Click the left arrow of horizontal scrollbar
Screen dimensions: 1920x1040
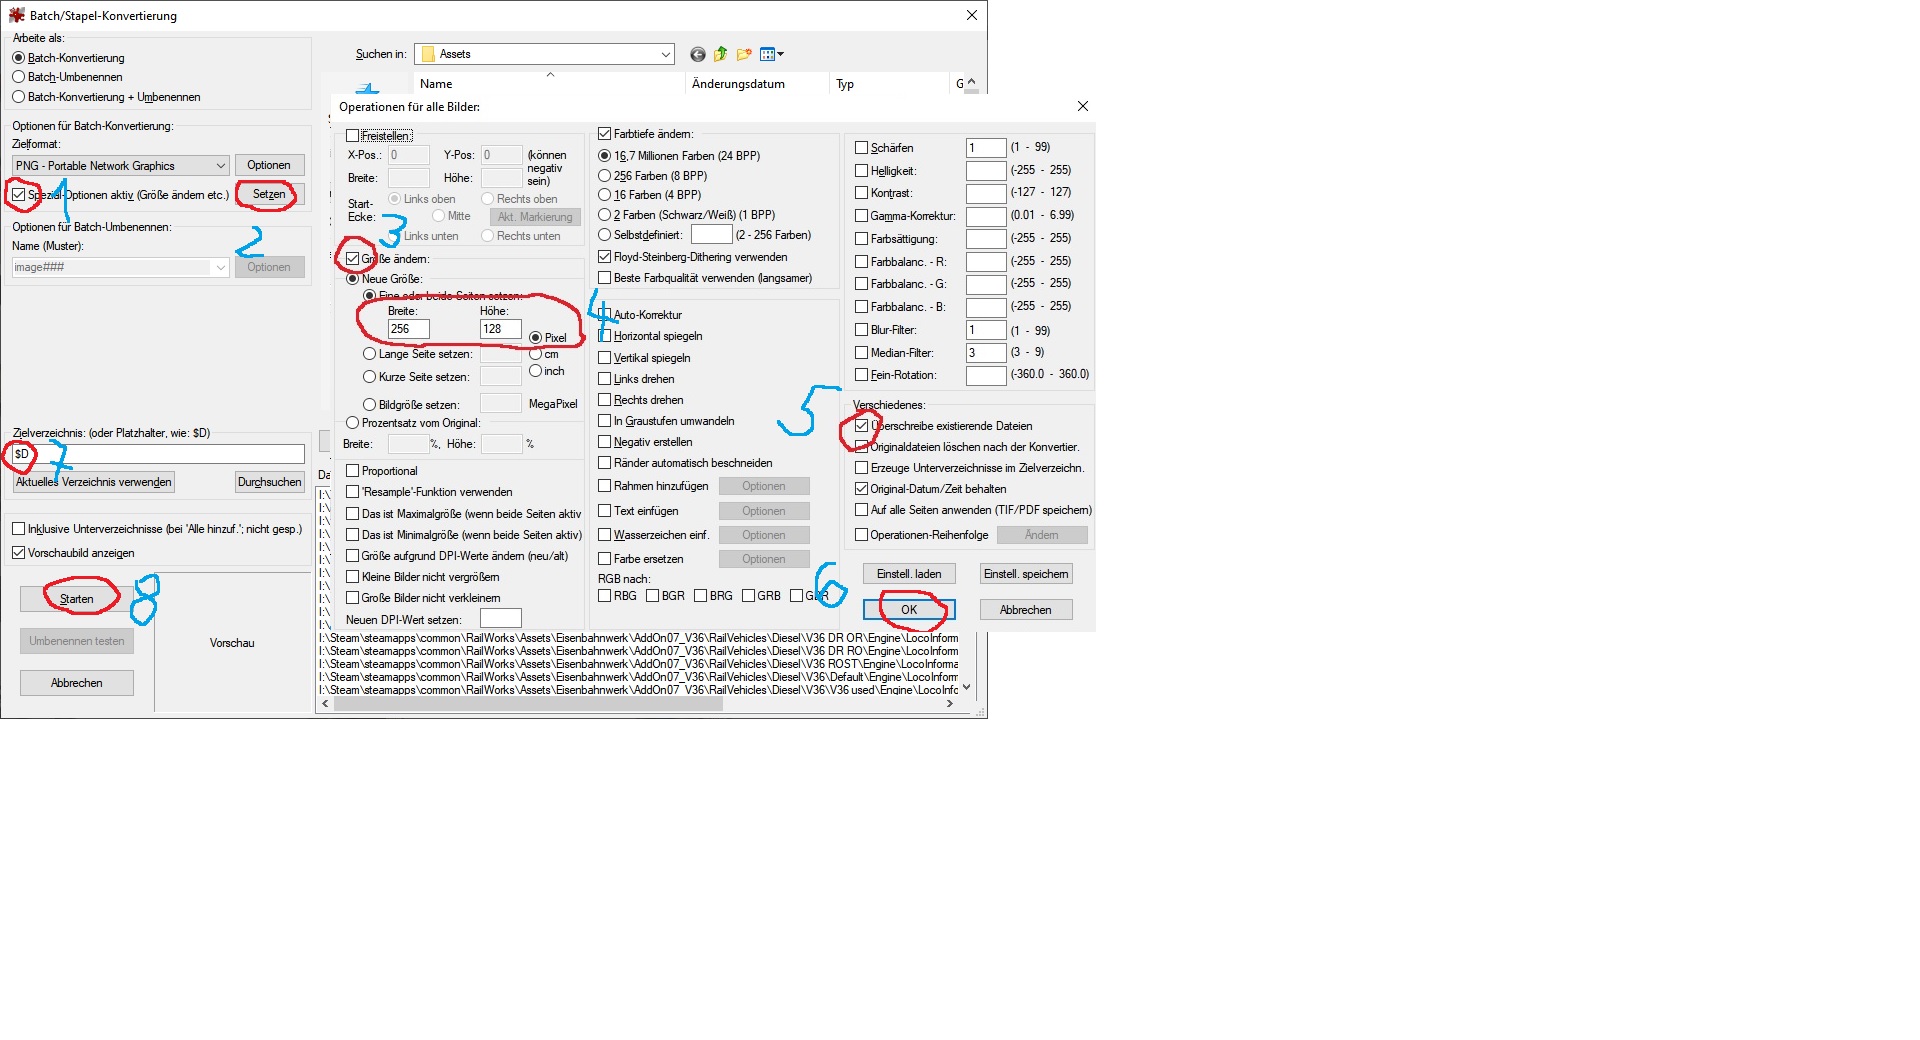(325, 704)
